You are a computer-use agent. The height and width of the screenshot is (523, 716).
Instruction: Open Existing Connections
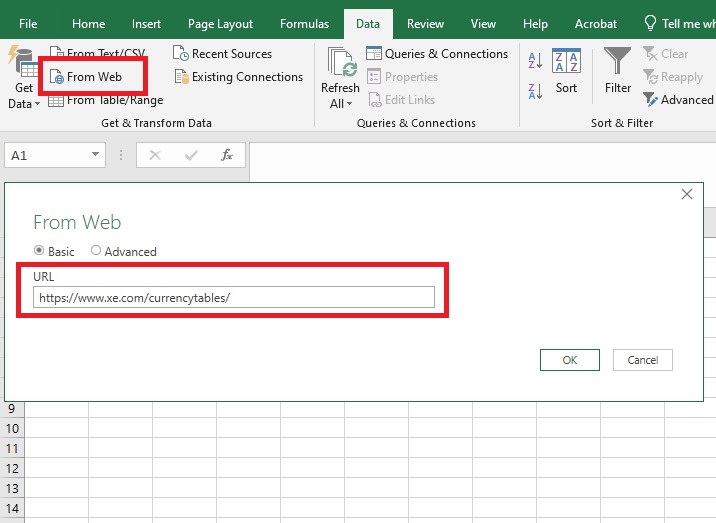point(238,77)
